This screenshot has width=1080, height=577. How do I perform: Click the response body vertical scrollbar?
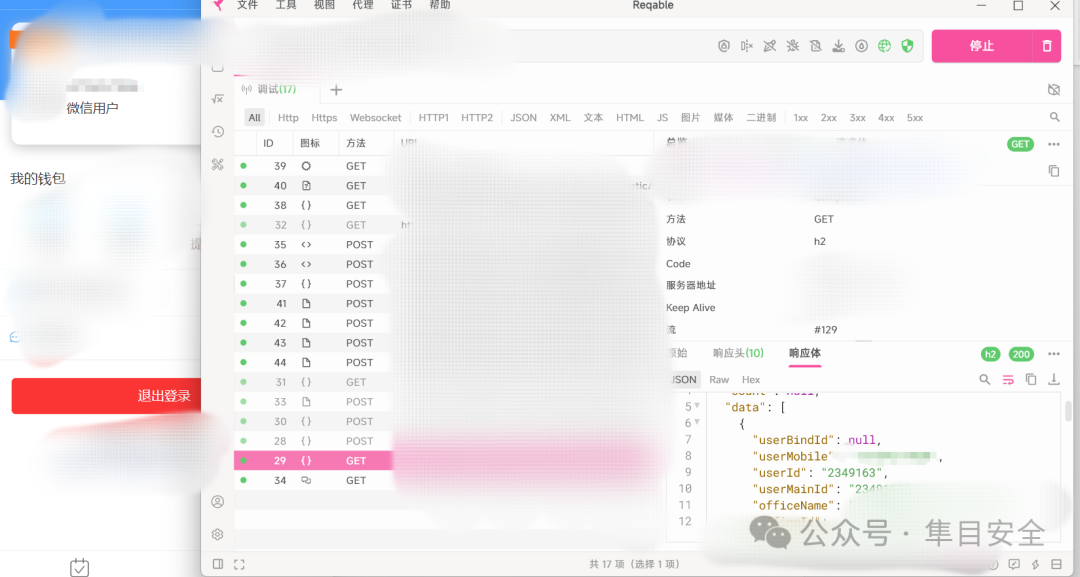coord(1068,411)
